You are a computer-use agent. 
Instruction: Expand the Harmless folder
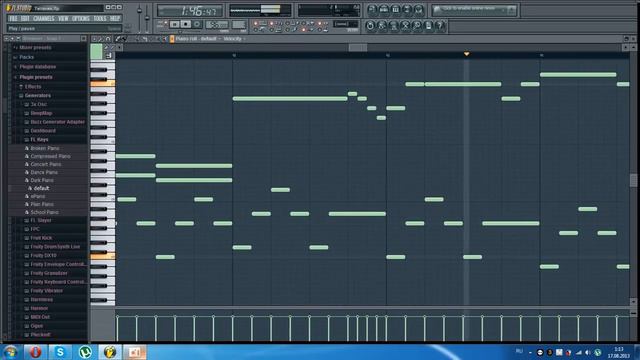[41, 300]
